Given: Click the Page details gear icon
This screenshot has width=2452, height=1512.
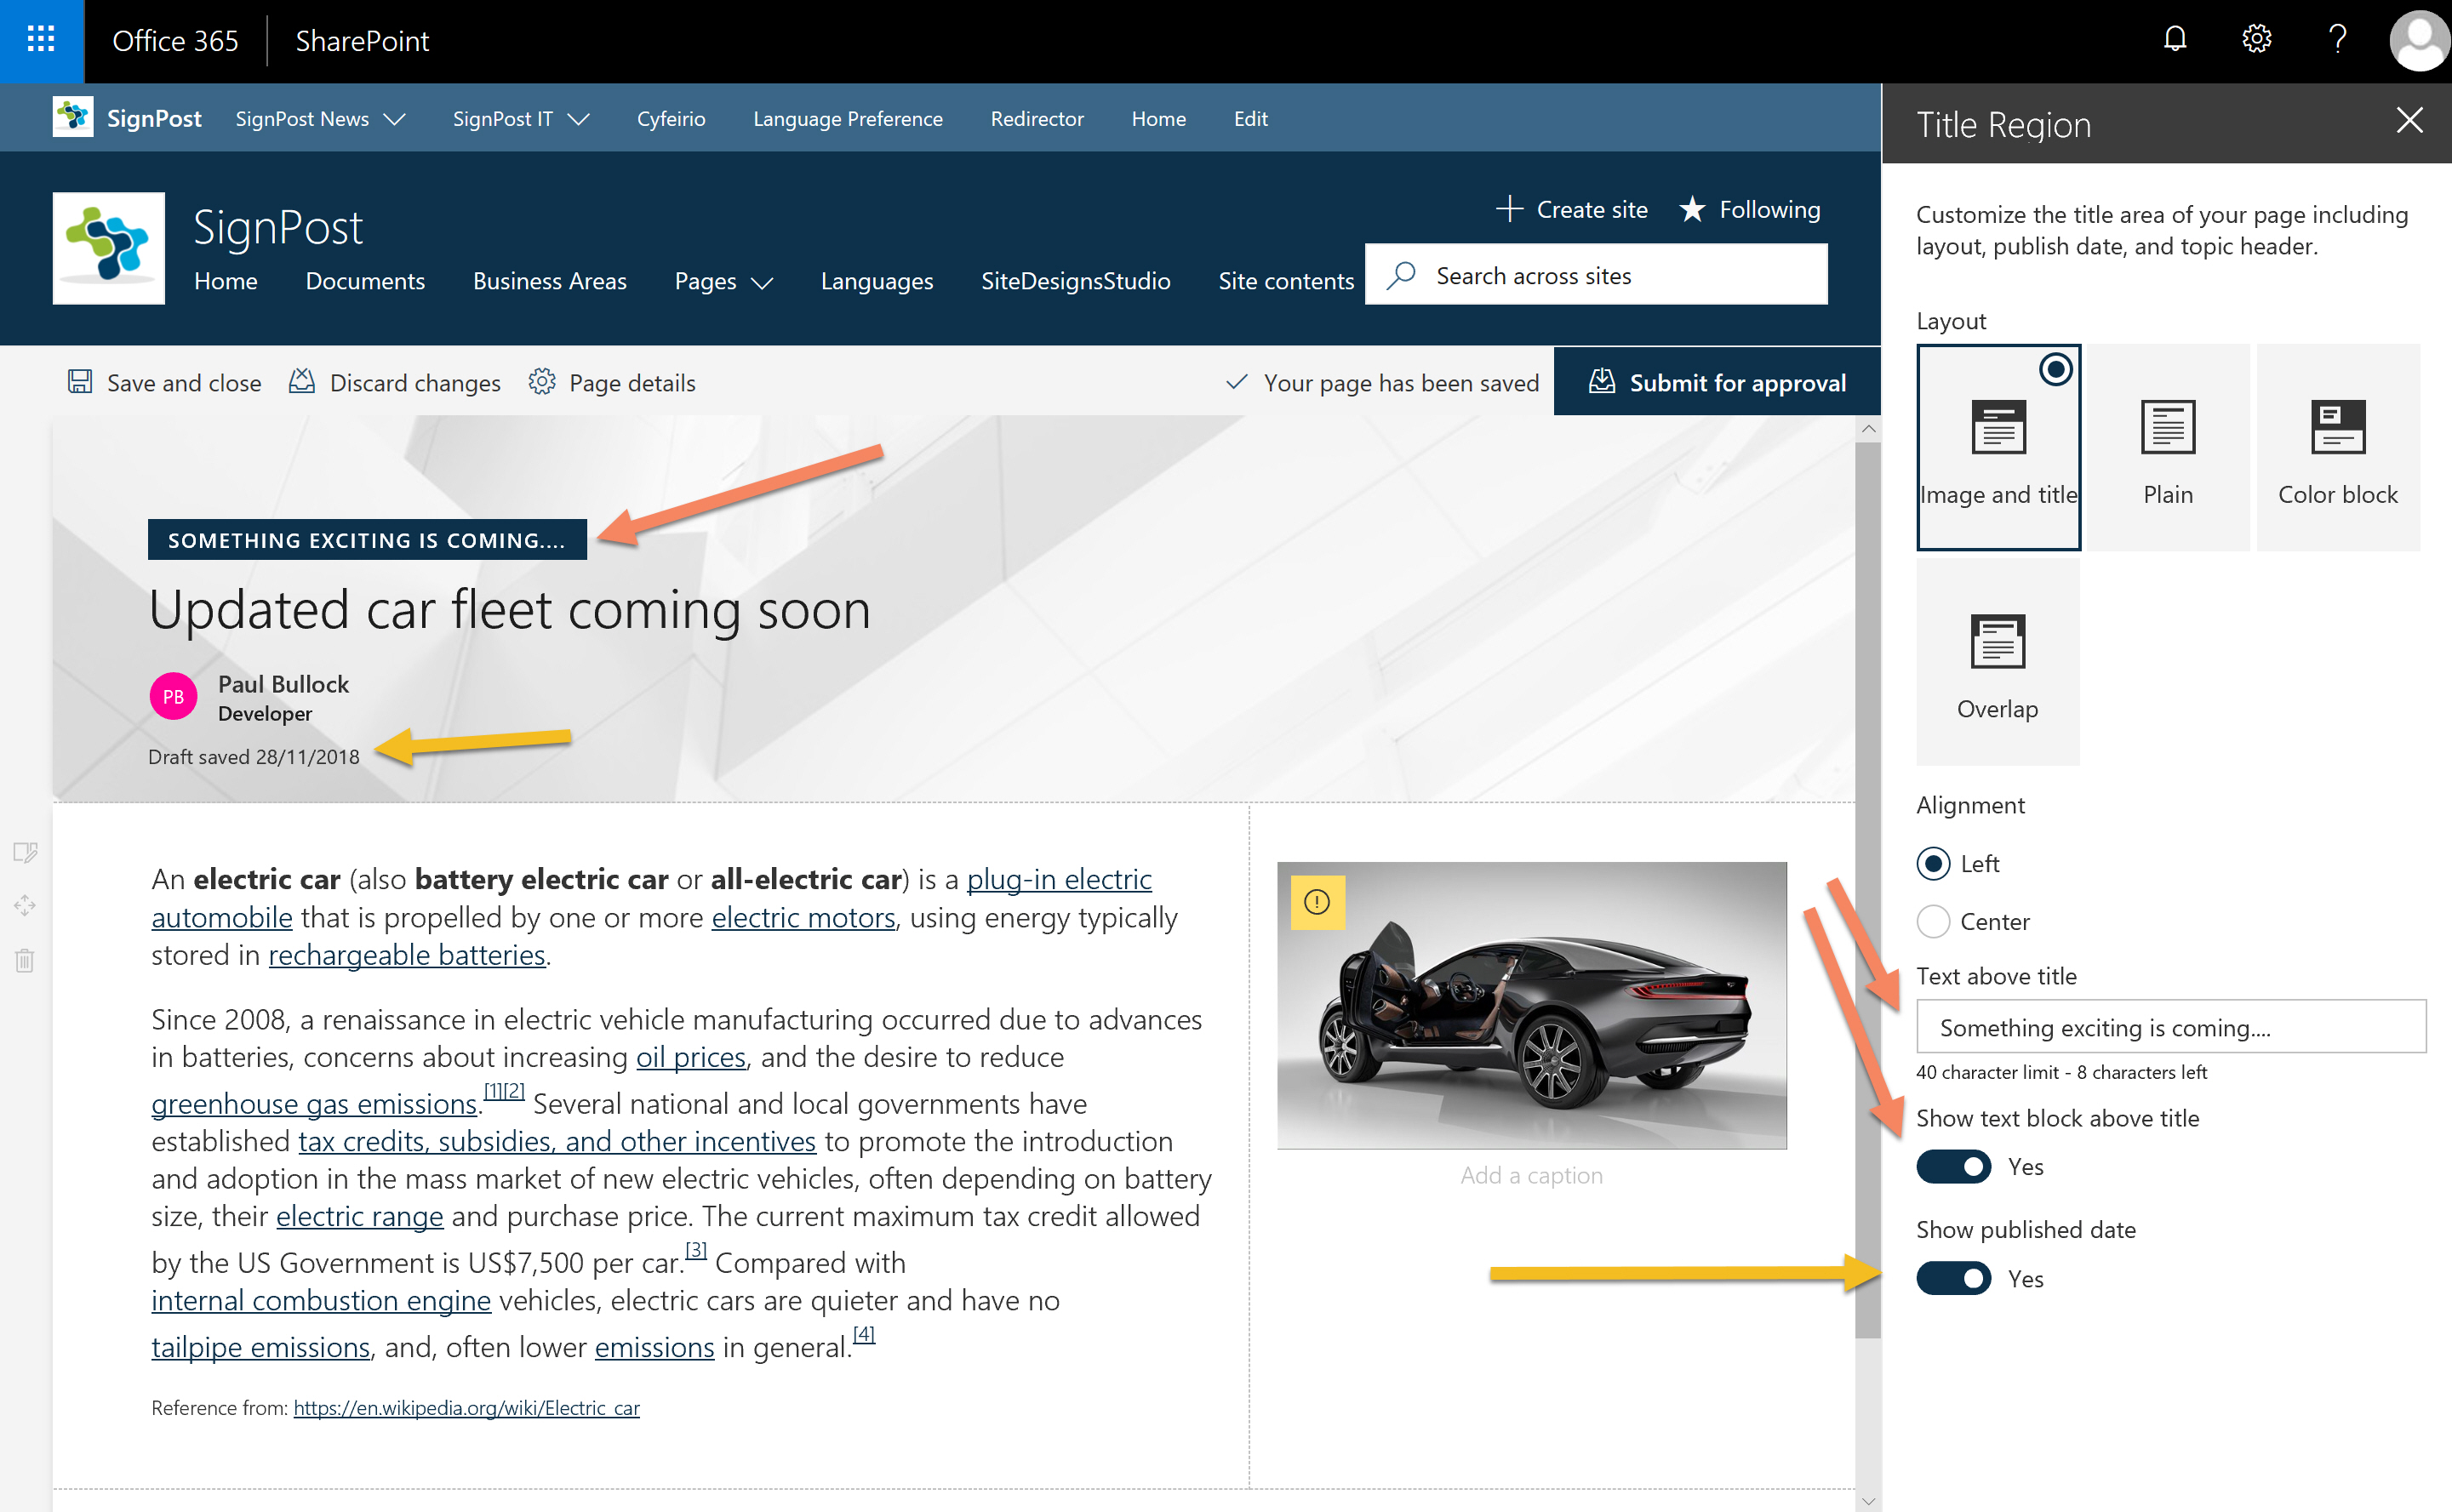Looking at the screenshot, I should (543, 382).
